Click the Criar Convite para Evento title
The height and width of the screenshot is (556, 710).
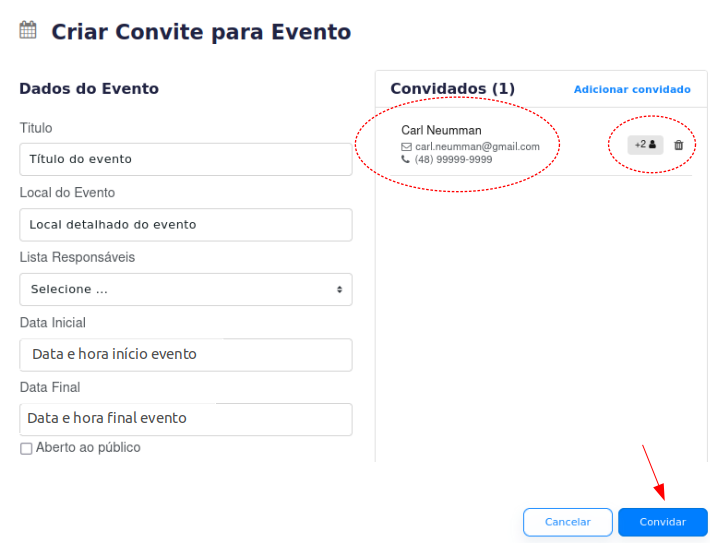201,32
